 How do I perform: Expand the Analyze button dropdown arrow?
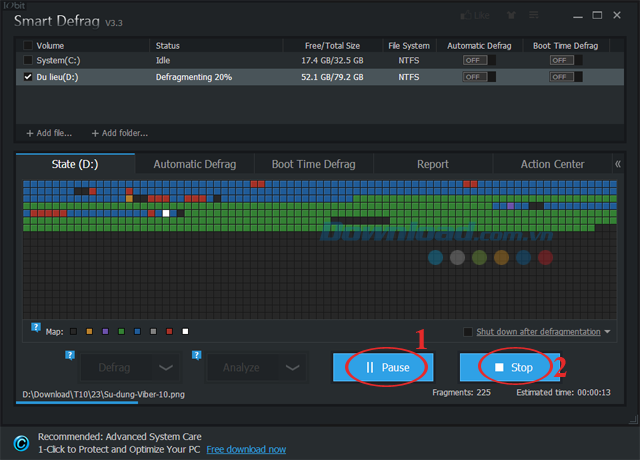coord(293,367)
